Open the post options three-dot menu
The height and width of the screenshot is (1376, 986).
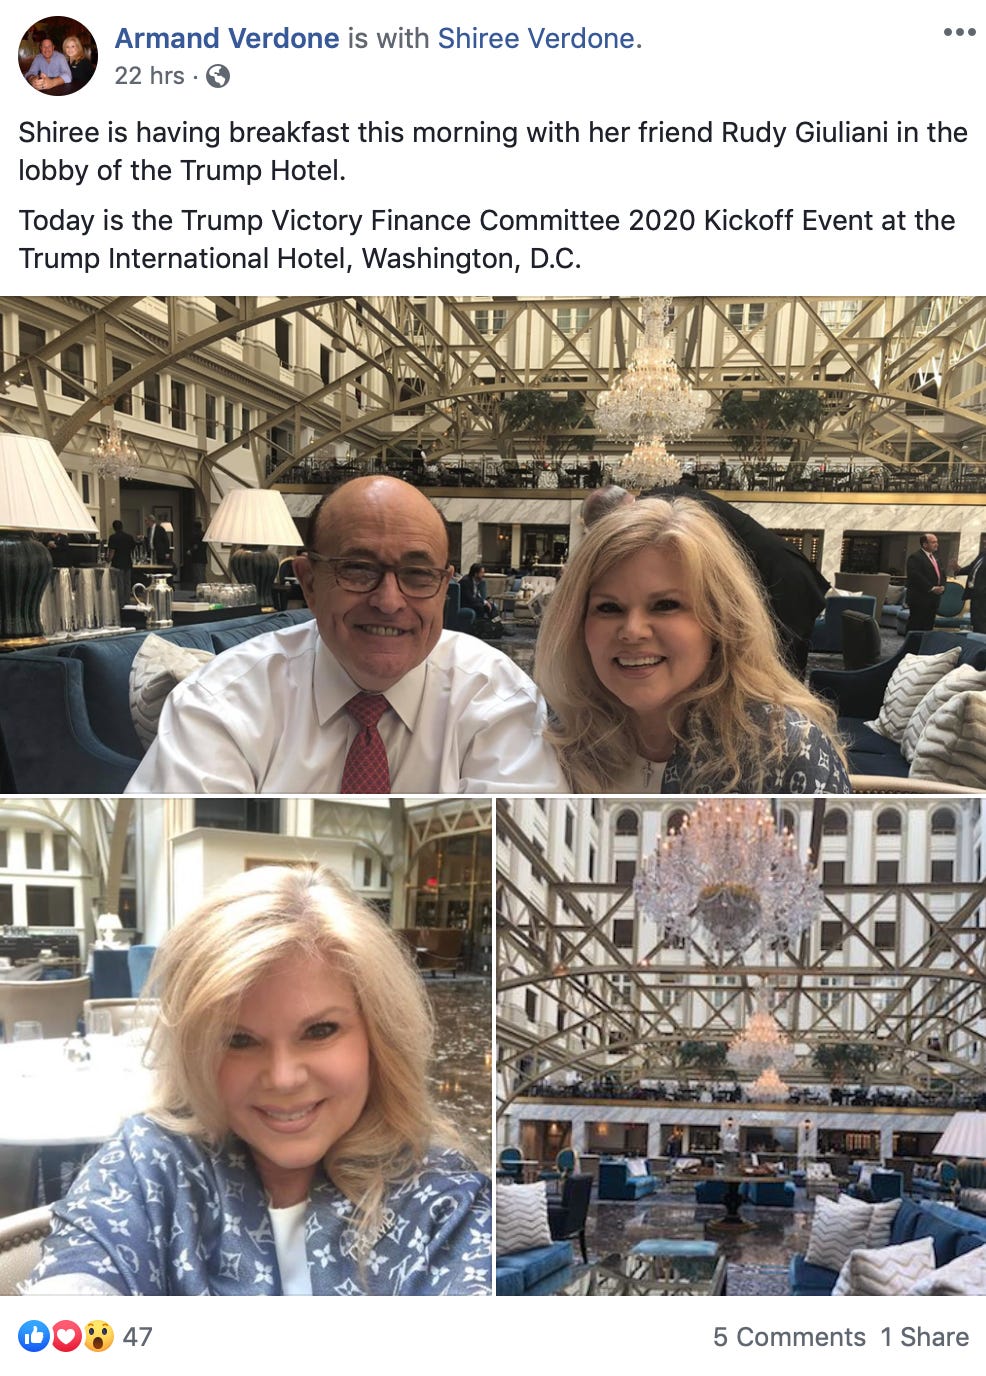click(959, 33)
